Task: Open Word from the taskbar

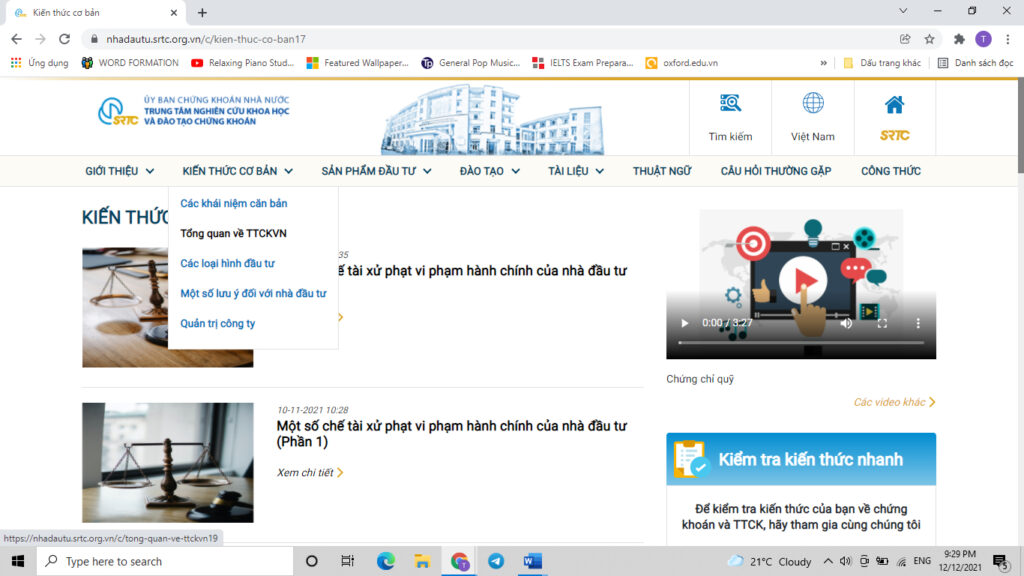Action: (532, 561)
